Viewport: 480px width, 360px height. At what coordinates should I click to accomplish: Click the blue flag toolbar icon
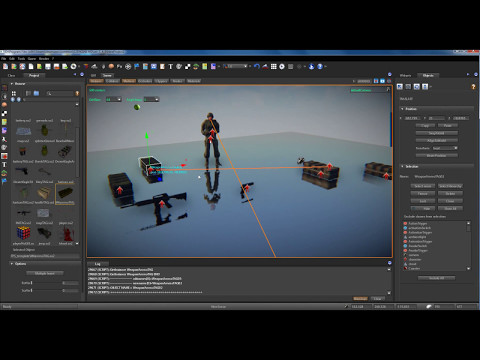coord(136,67)
